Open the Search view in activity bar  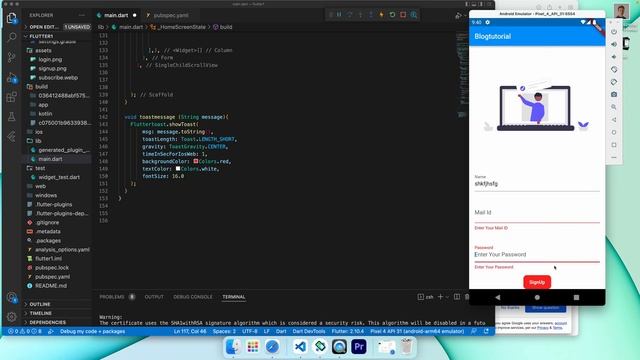pyautogui.click(x=11, y=37)
